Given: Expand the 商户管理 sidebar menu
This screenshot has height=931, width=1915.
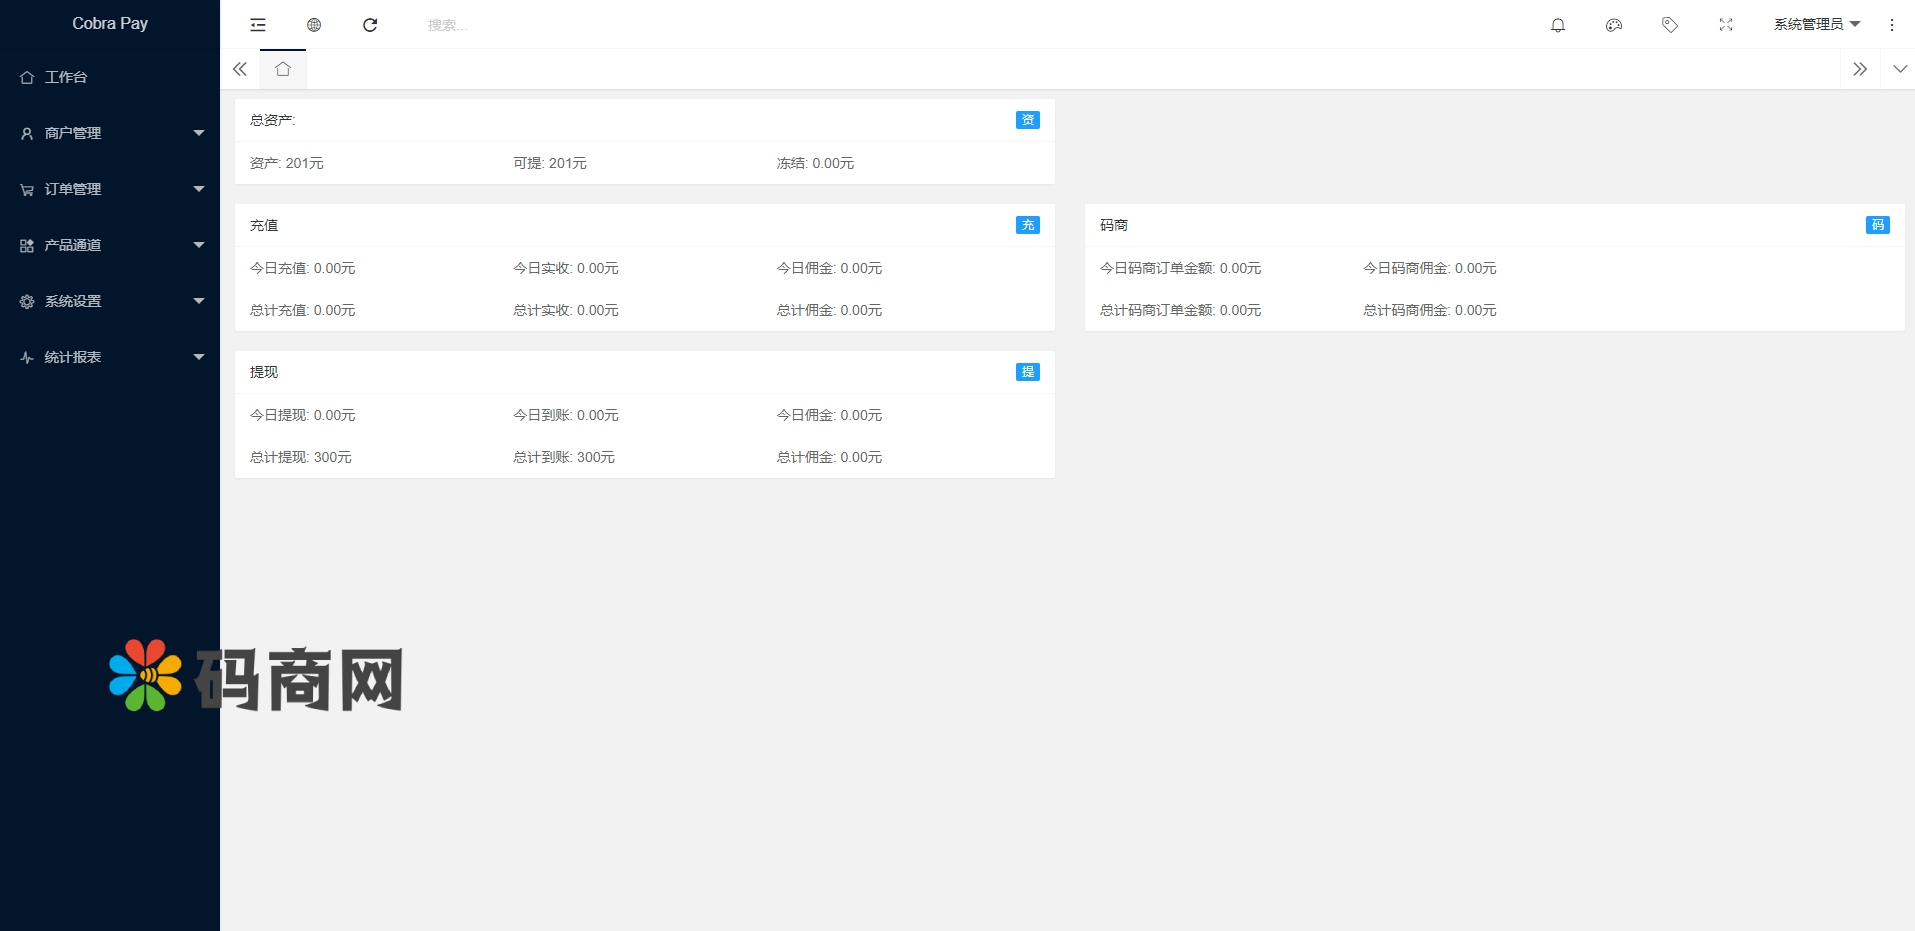Looking at the screenshot, I should tap(110, 133).
